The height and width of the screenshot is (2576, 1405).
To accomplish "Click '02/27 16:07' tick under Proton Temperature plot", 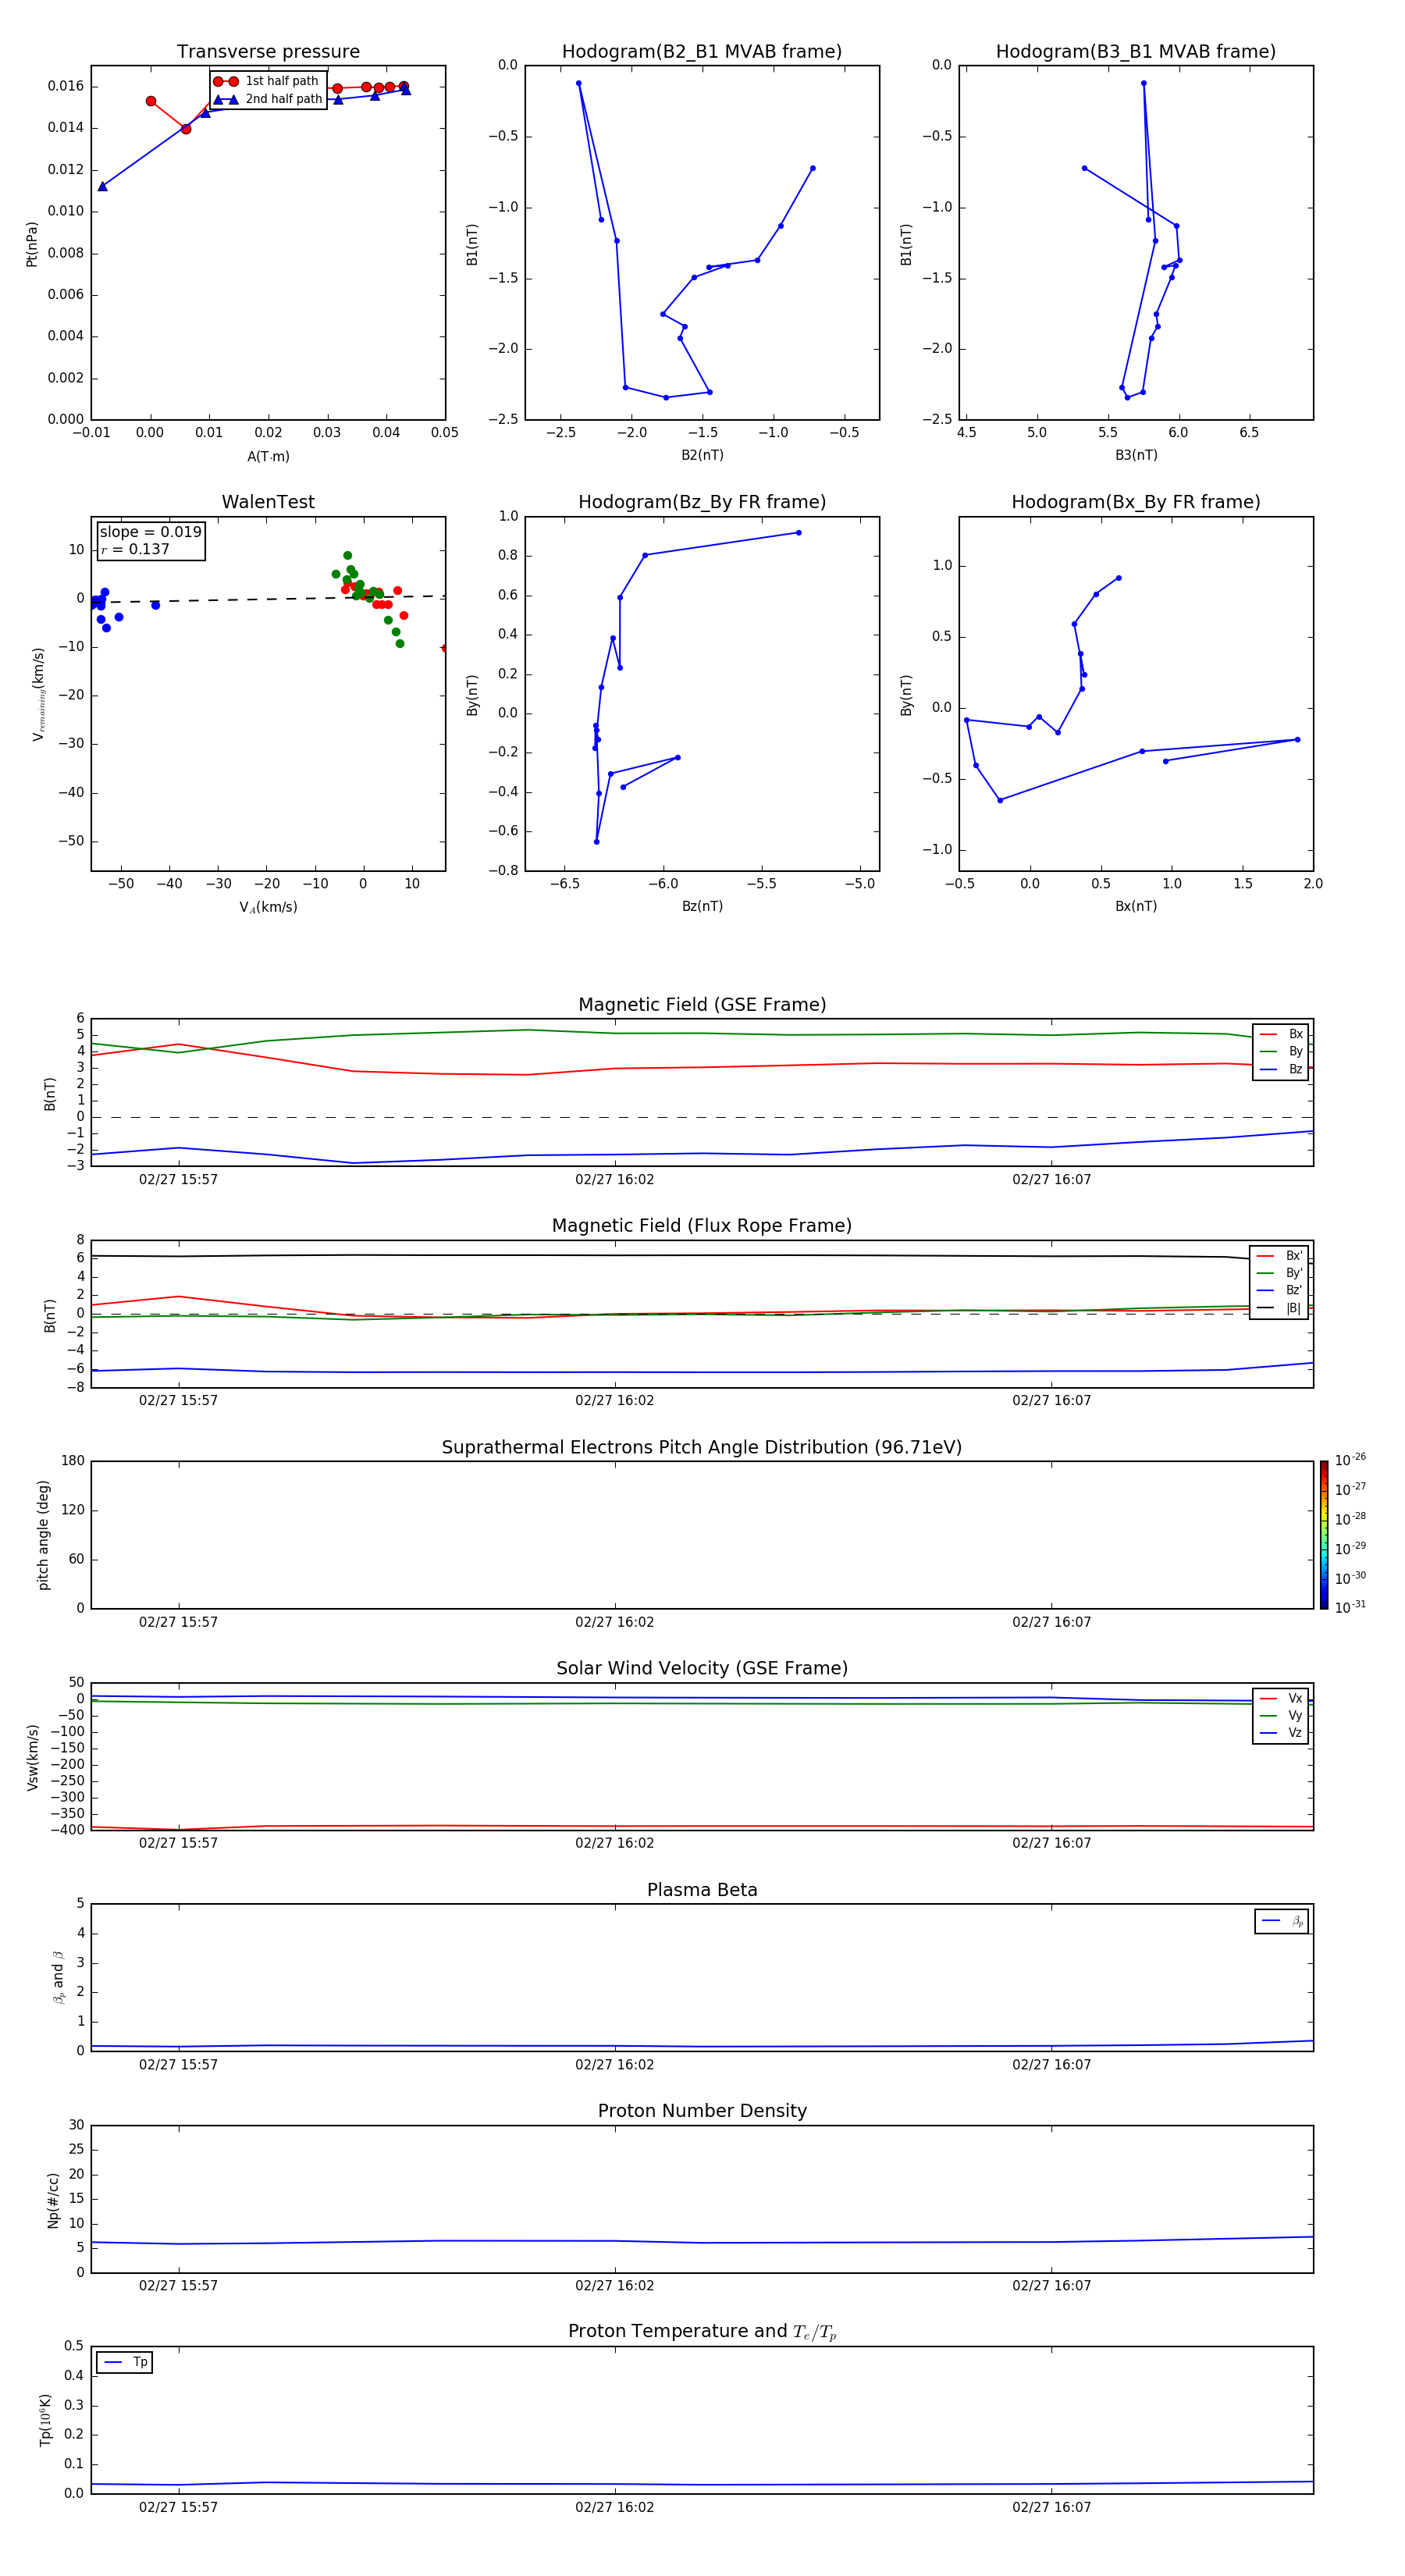I will pyautogui.click(x=1051, y=2507).
